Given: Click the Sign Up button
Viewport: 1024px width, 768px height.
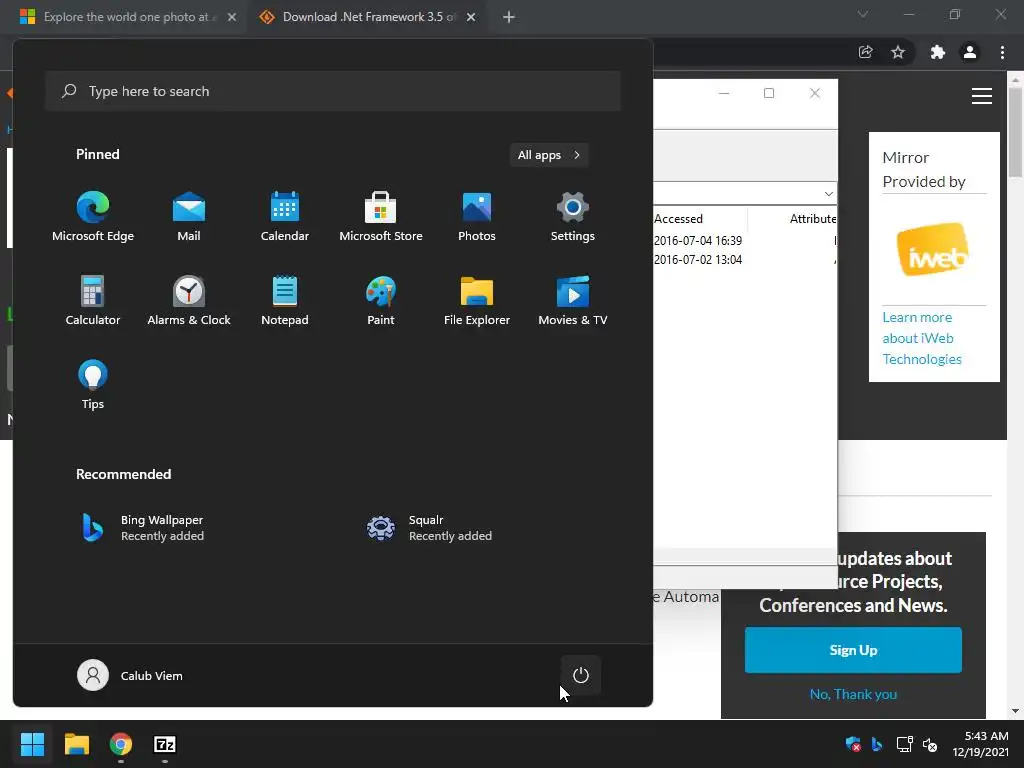Looking at the screenshot, I should point(853,650).
